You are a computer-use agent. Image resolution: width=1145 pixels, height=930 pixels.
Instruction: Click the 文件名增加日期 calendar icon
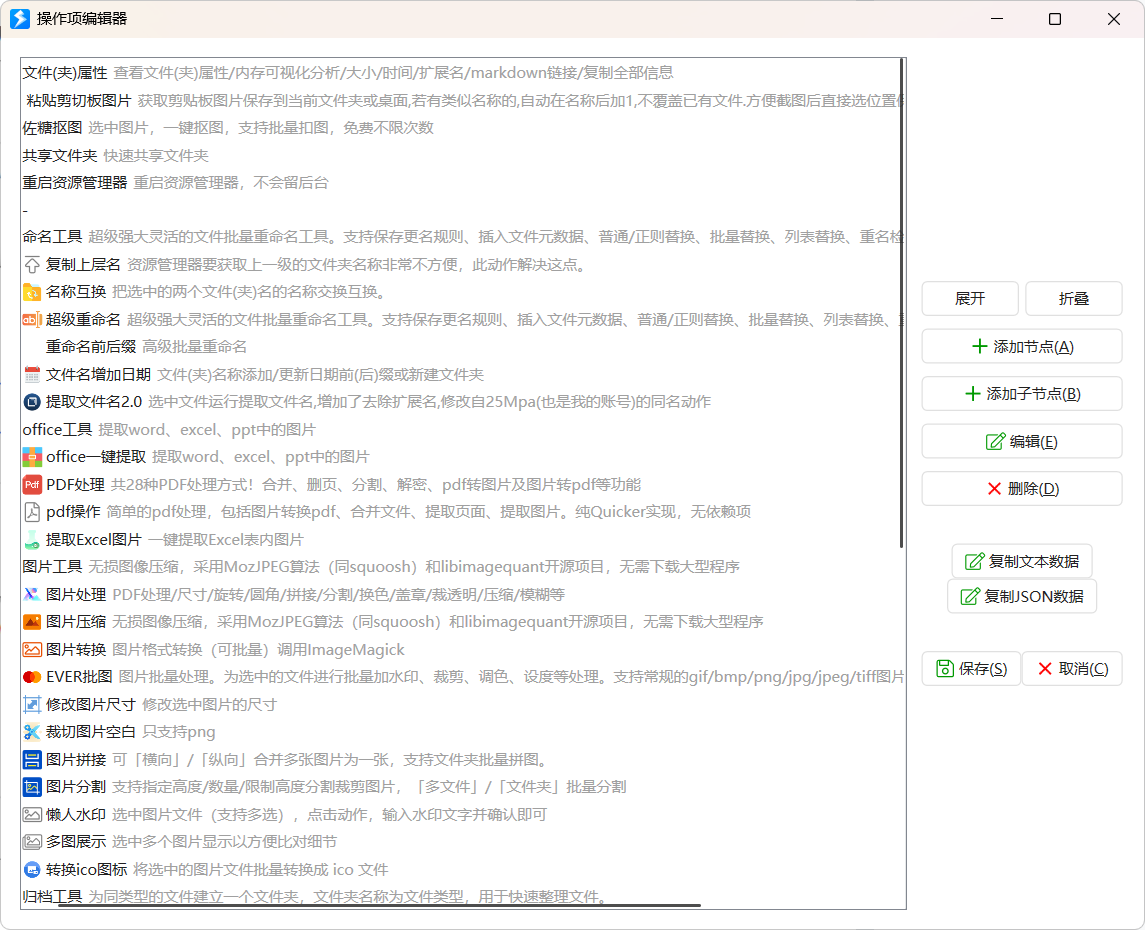coord(32,374)
